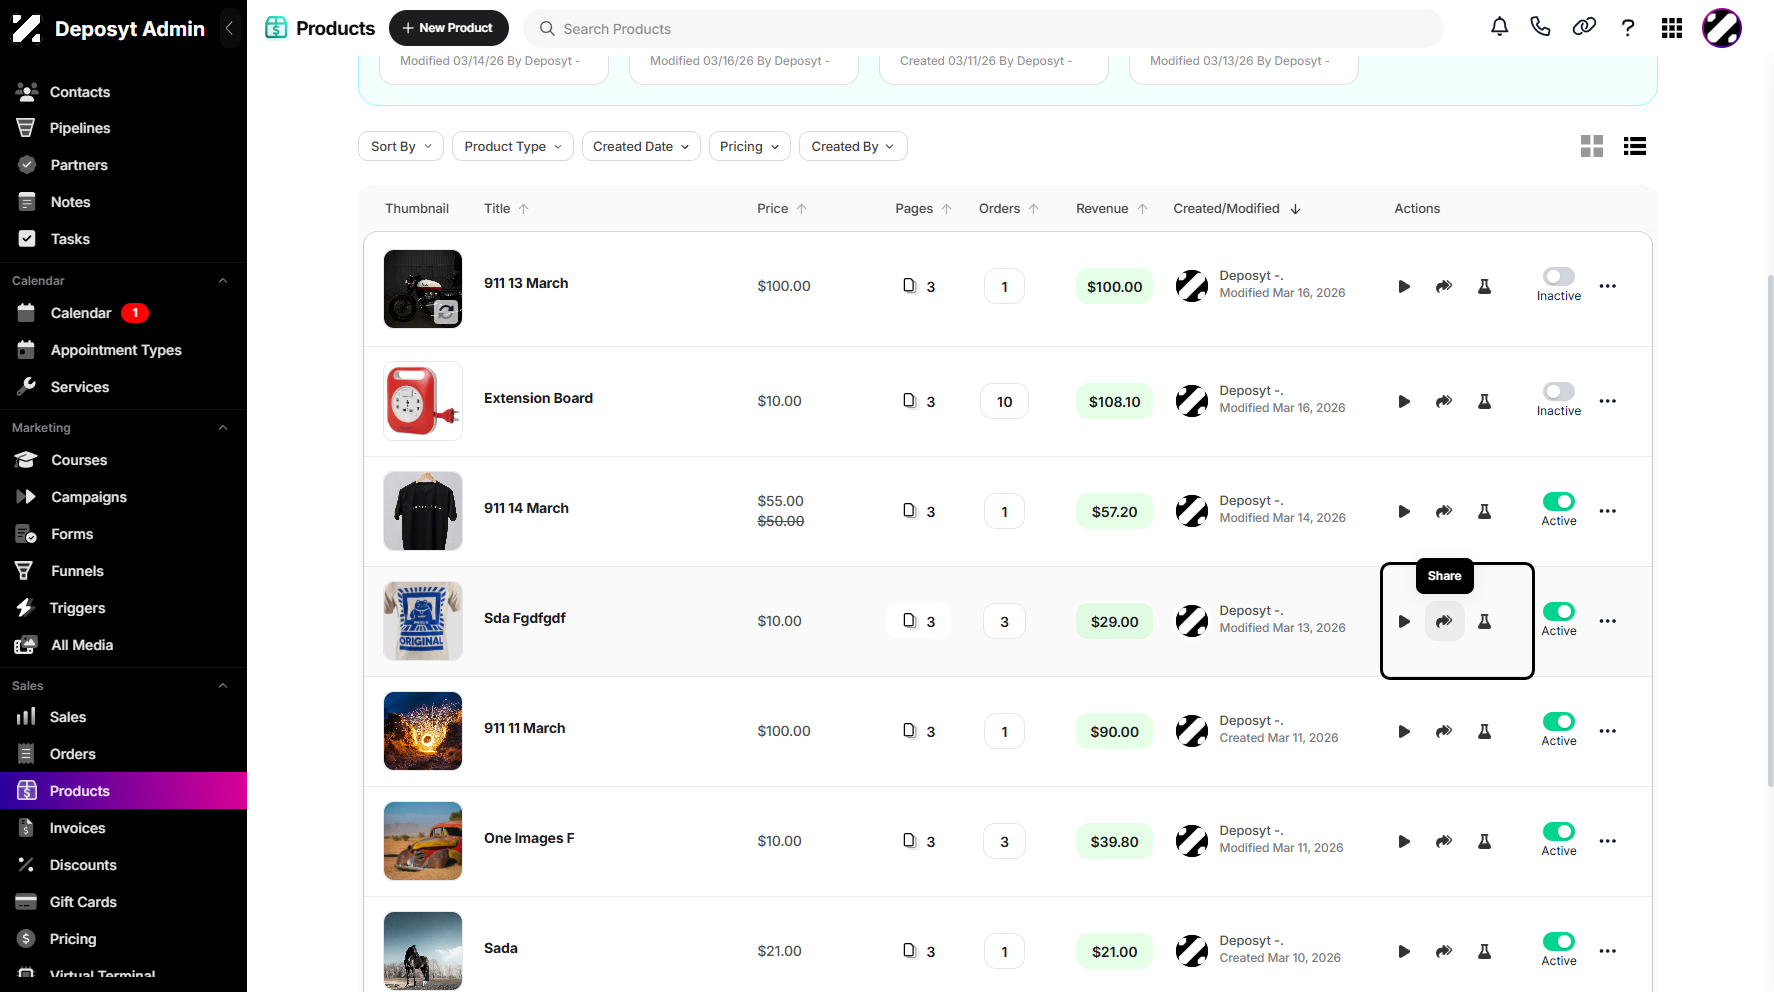
Task: Share the Sda Fgdfgdf product
Action: point(1444,621)
